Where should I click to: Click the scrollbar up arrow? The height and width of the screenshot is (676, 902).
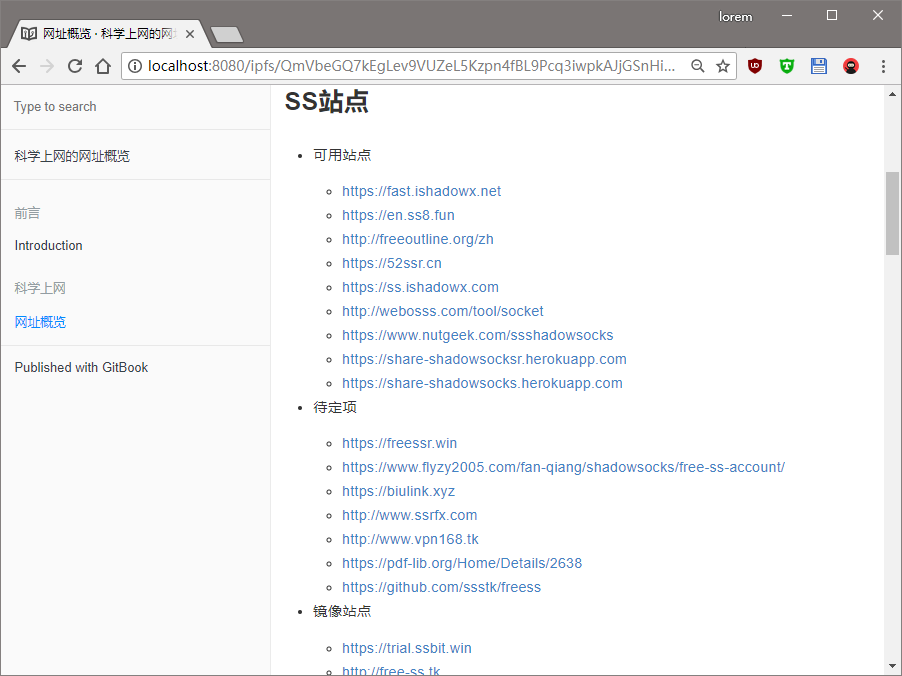[x=892, y=94]
